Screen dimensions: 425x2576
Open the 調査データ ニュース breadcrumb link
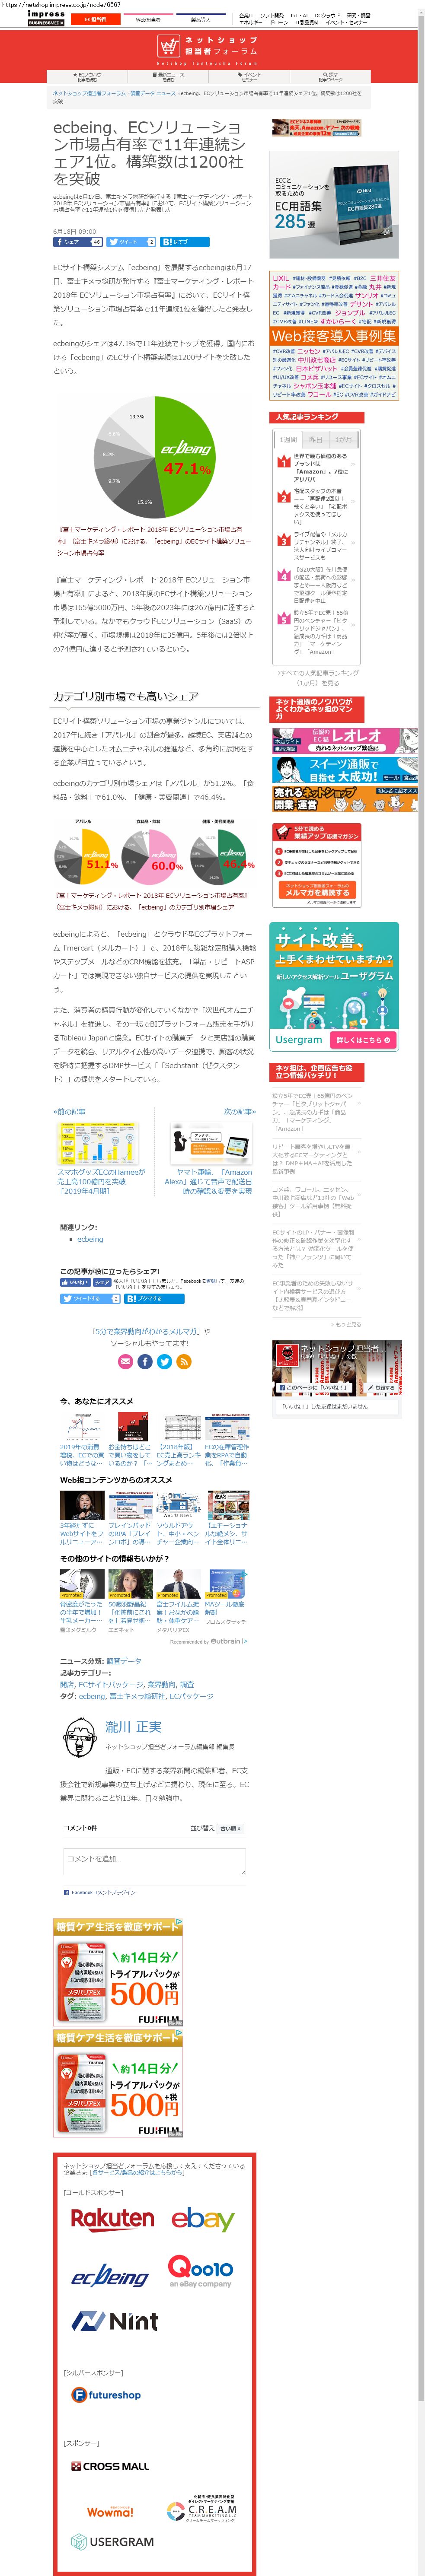pos(152,93)
